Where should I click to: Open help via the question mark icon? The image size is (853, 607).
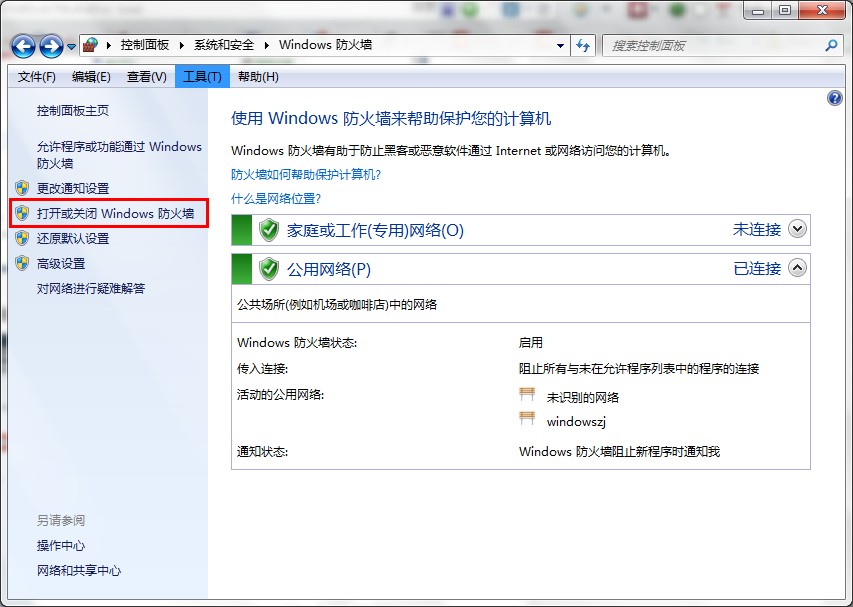[x=834, y=97]
